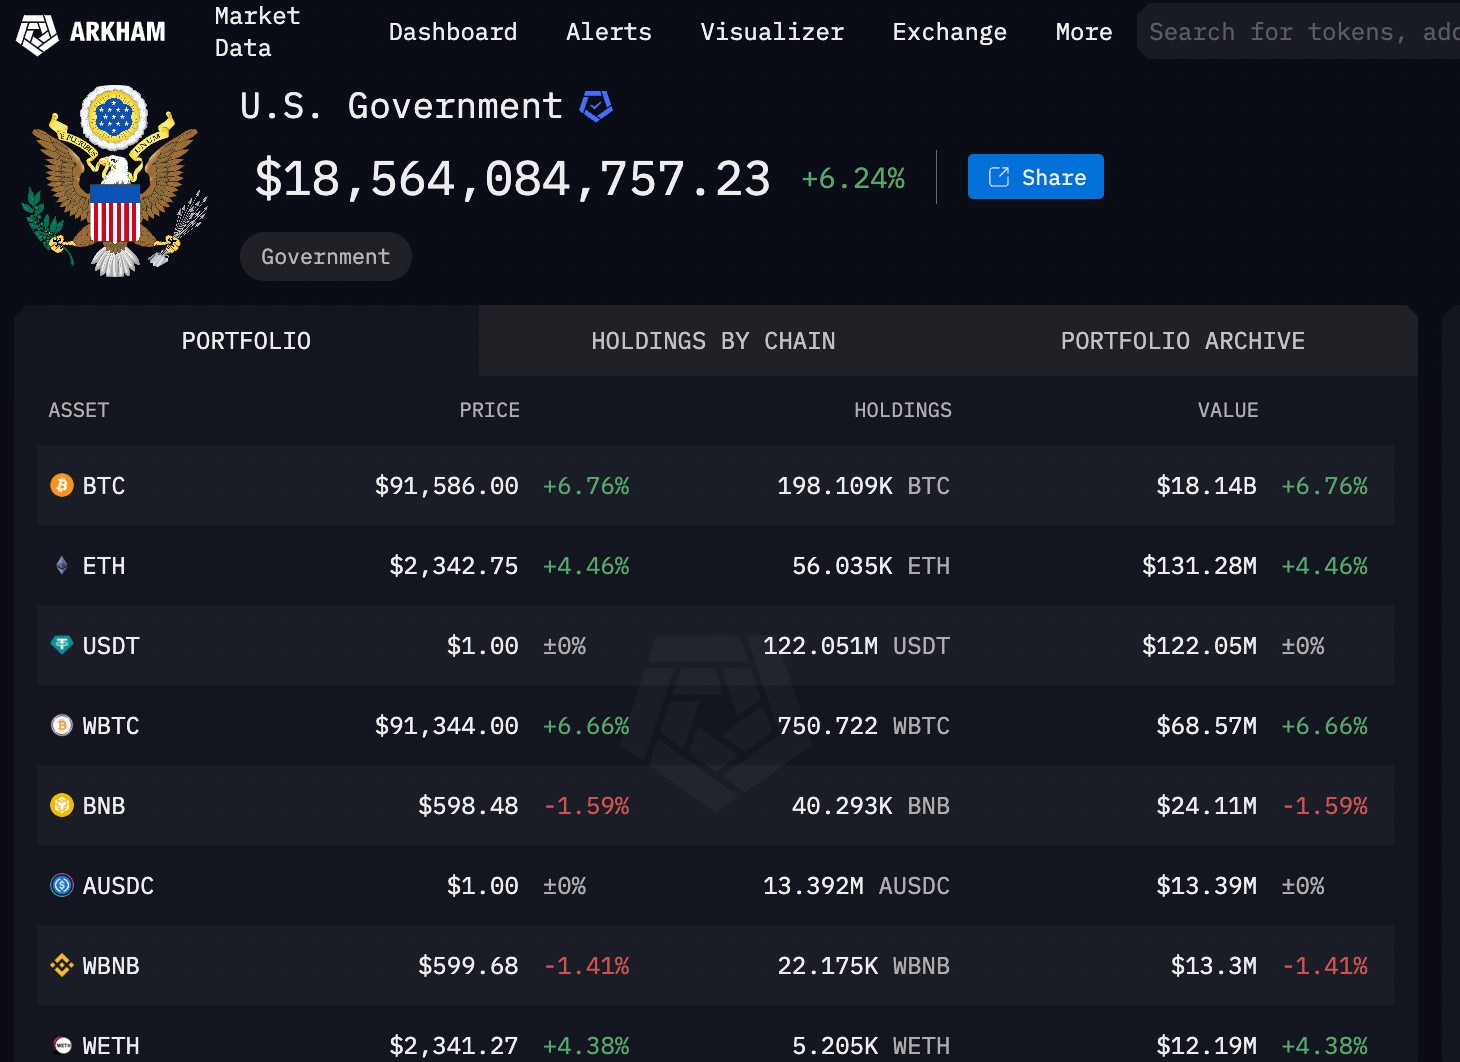Click AUSDC value $13.39M
This screenshot has height=1062, width=1460.
(x=1206, y=886)
